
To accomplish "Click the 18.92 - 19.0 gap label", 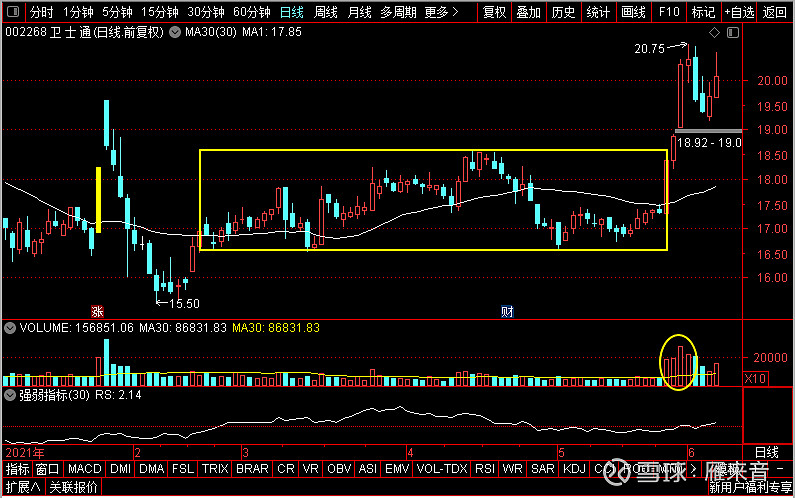I will 709,143.
